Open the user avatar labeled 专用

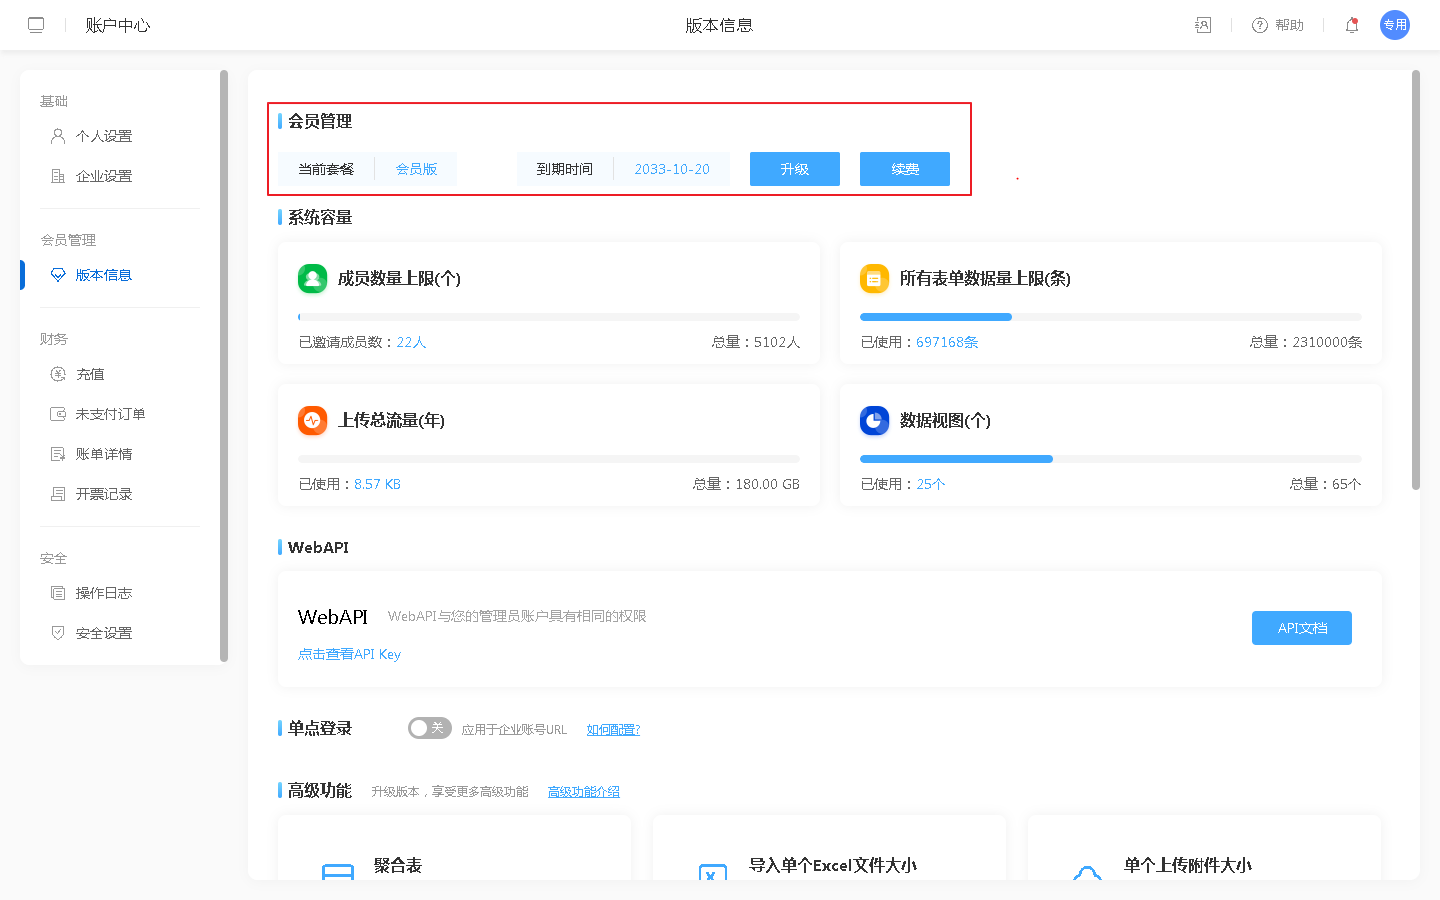1394,25
